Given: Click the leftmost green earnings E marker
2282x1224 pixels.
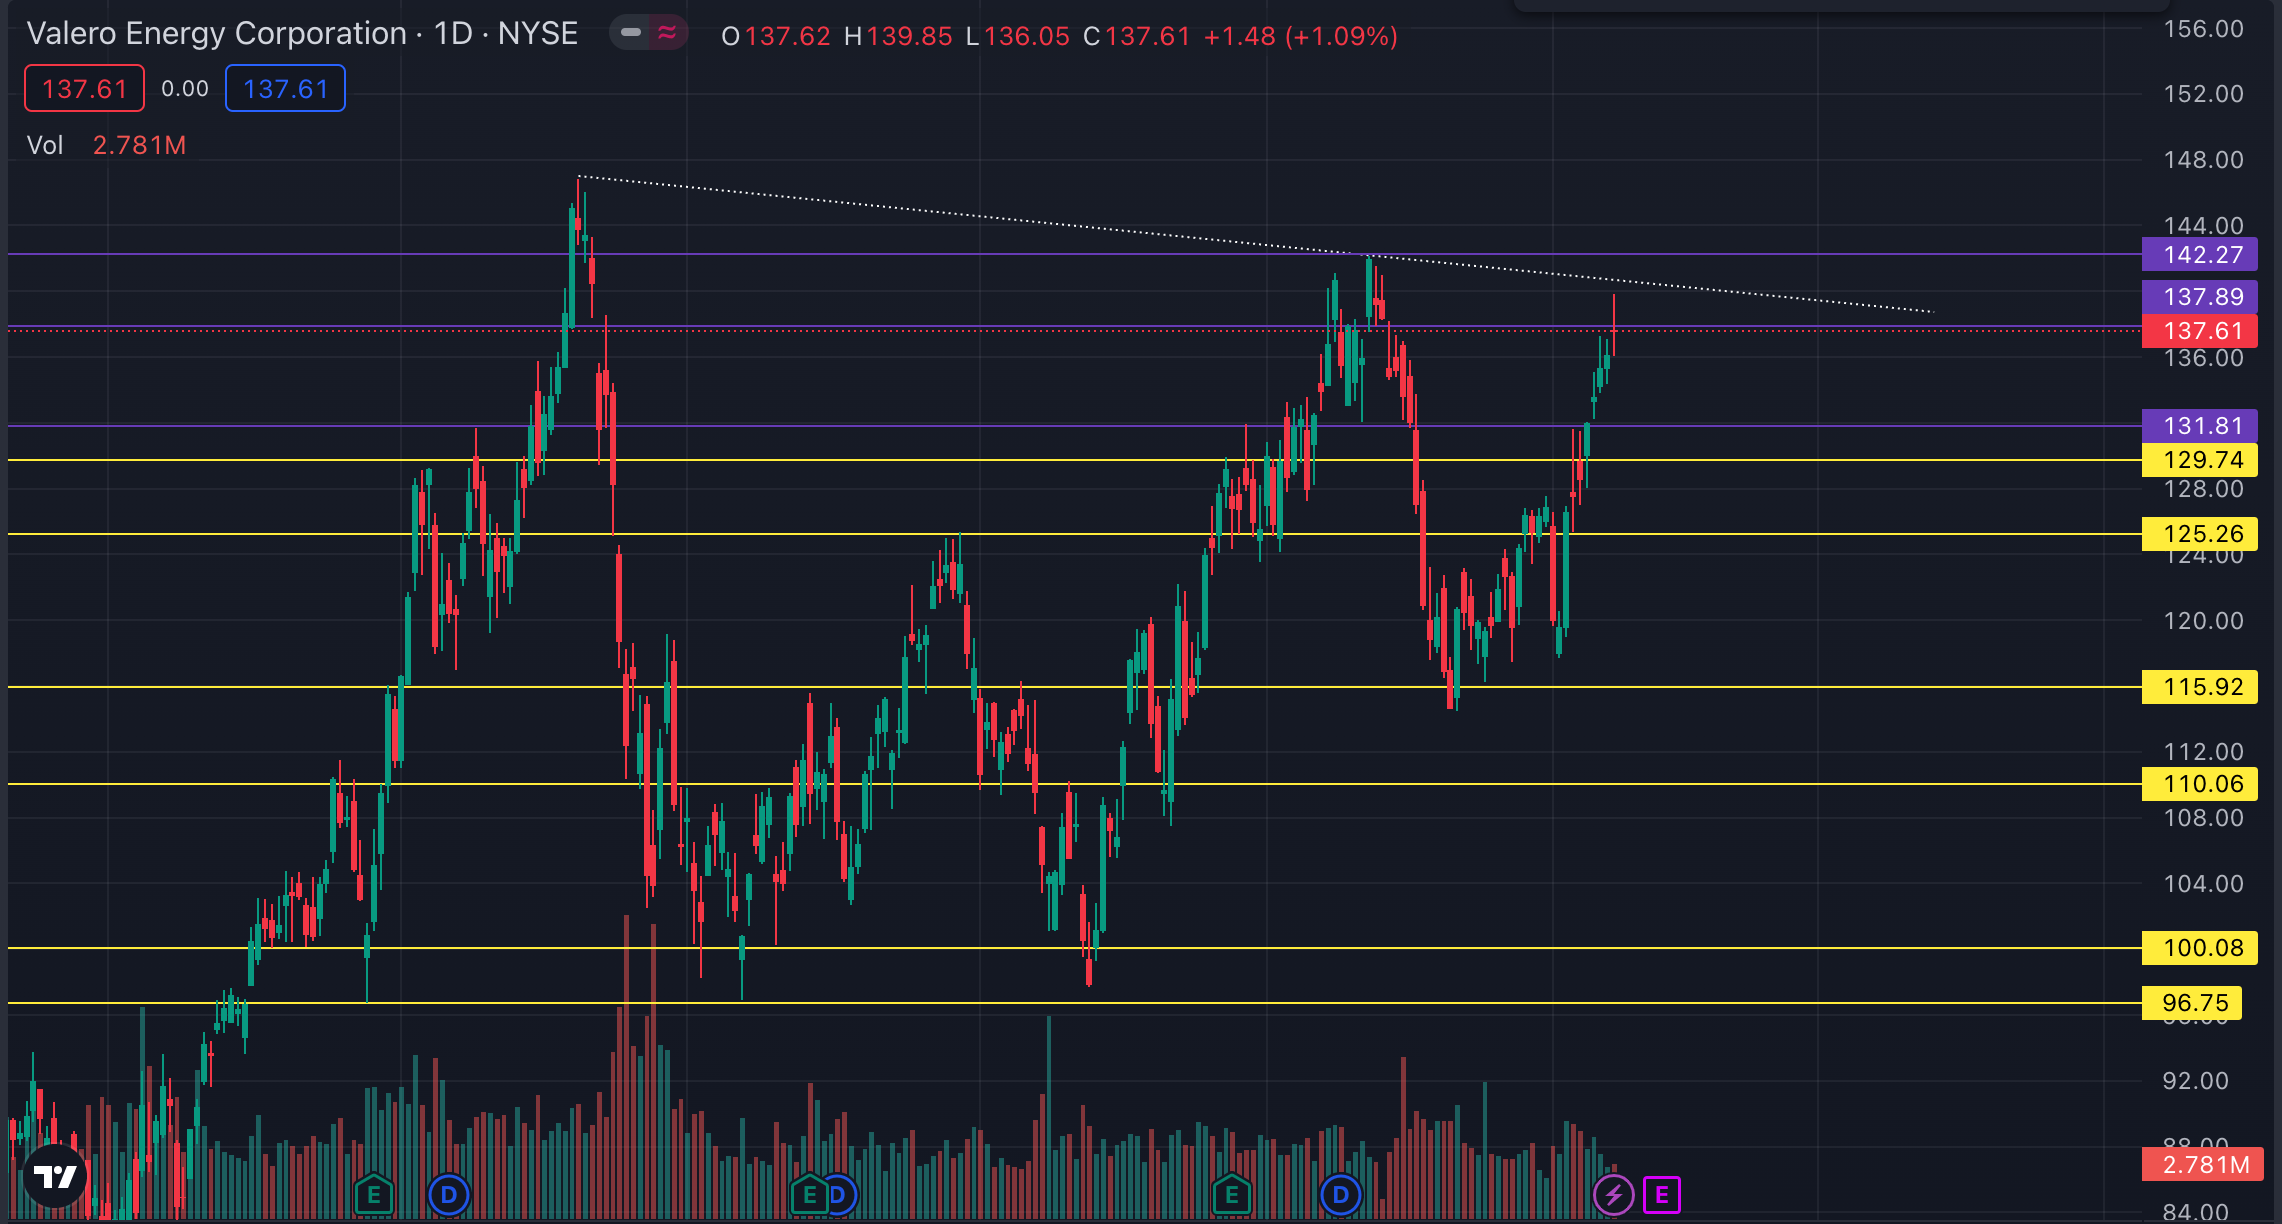Looking at the screenshot, I should coord(374,1194).
